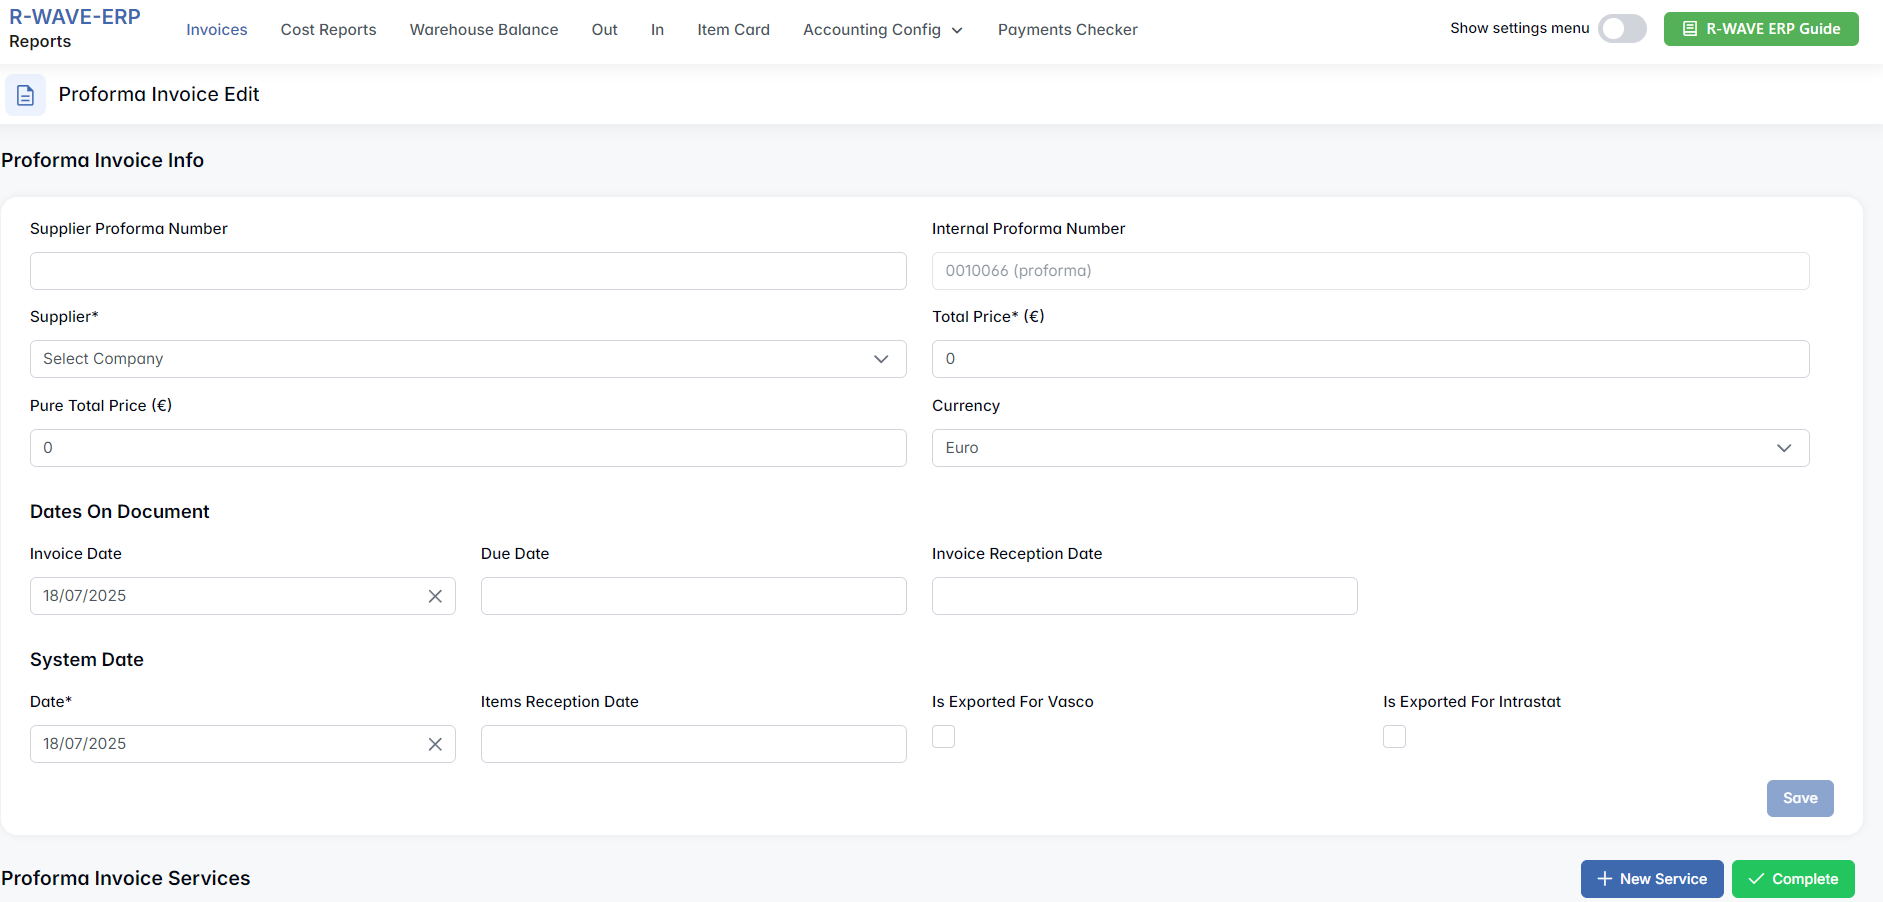Add a New Service
The width and height of the screenshot is (1883, 902).
(x=1651, y=879)
